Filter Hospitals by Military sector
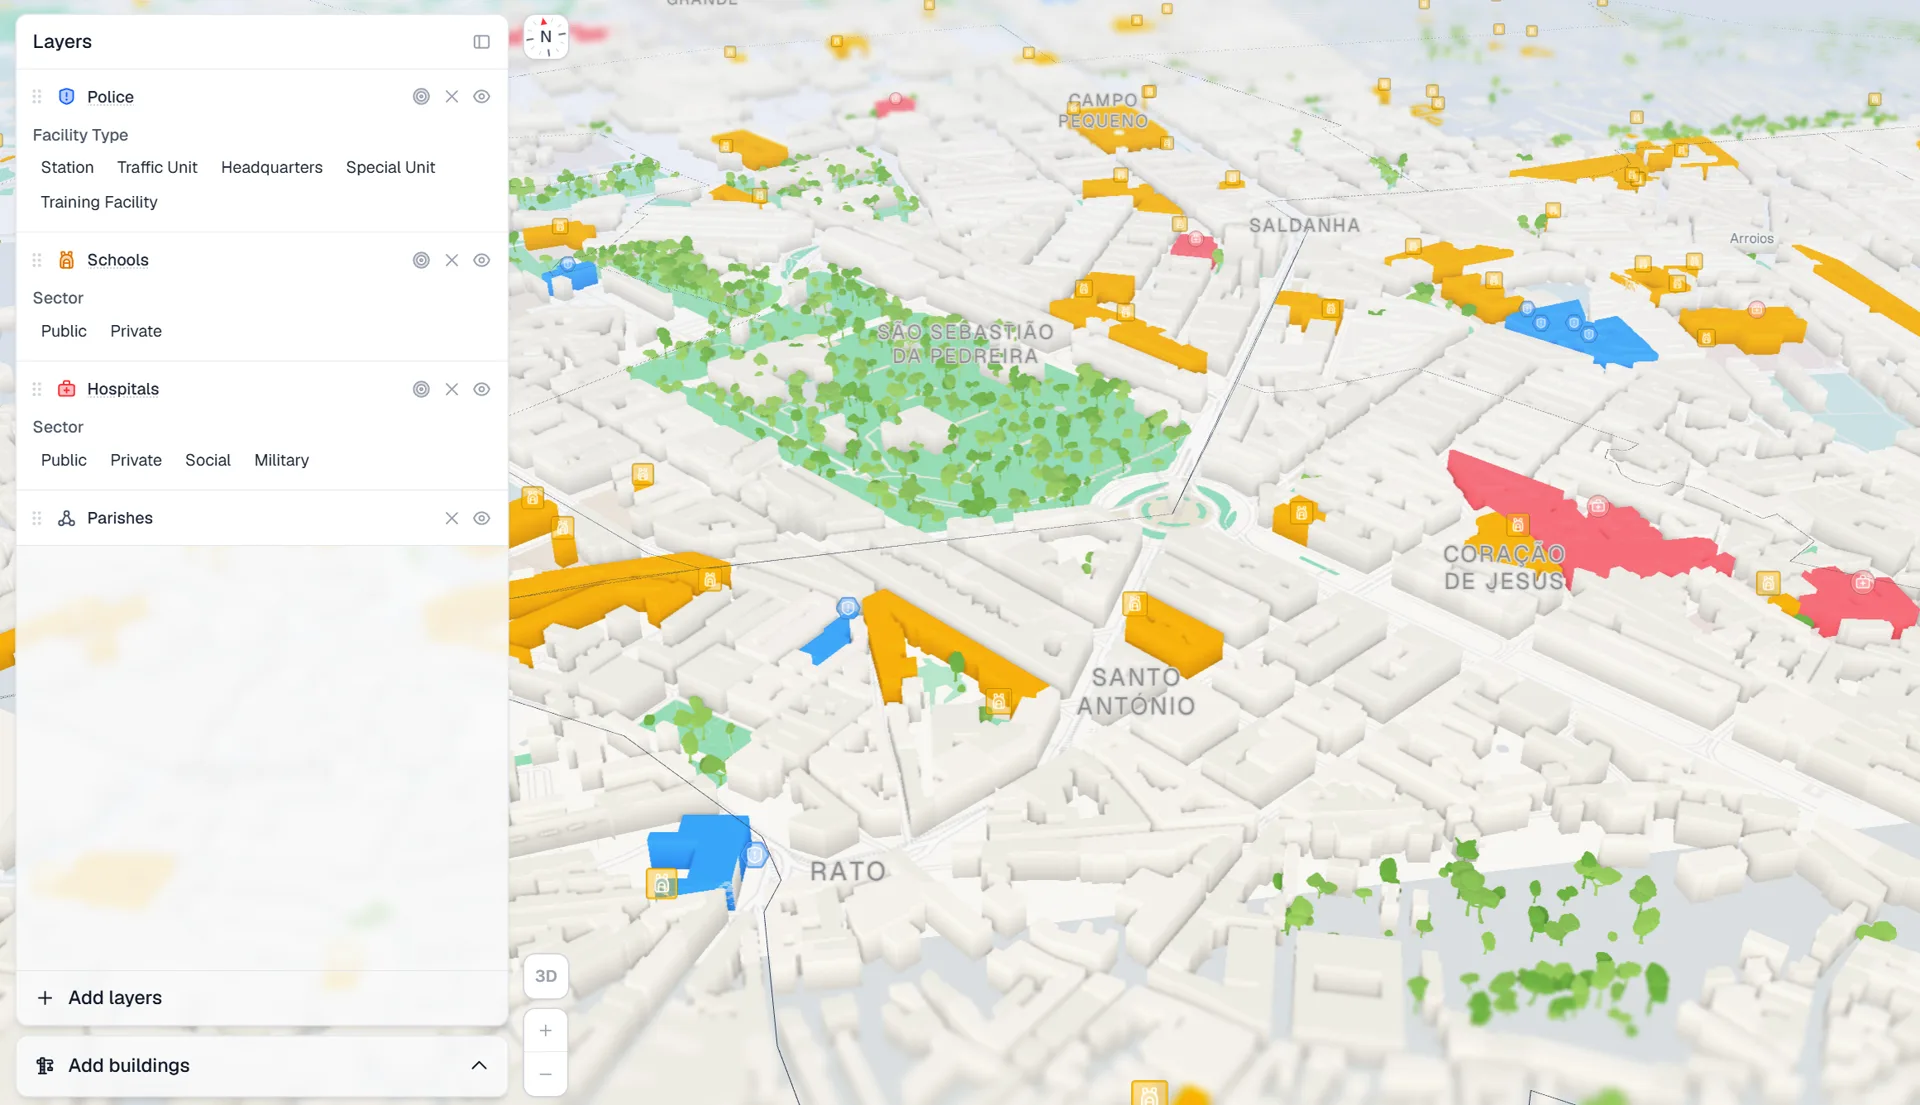This screenshot has height=1105, width=1920. coord(281,460)
